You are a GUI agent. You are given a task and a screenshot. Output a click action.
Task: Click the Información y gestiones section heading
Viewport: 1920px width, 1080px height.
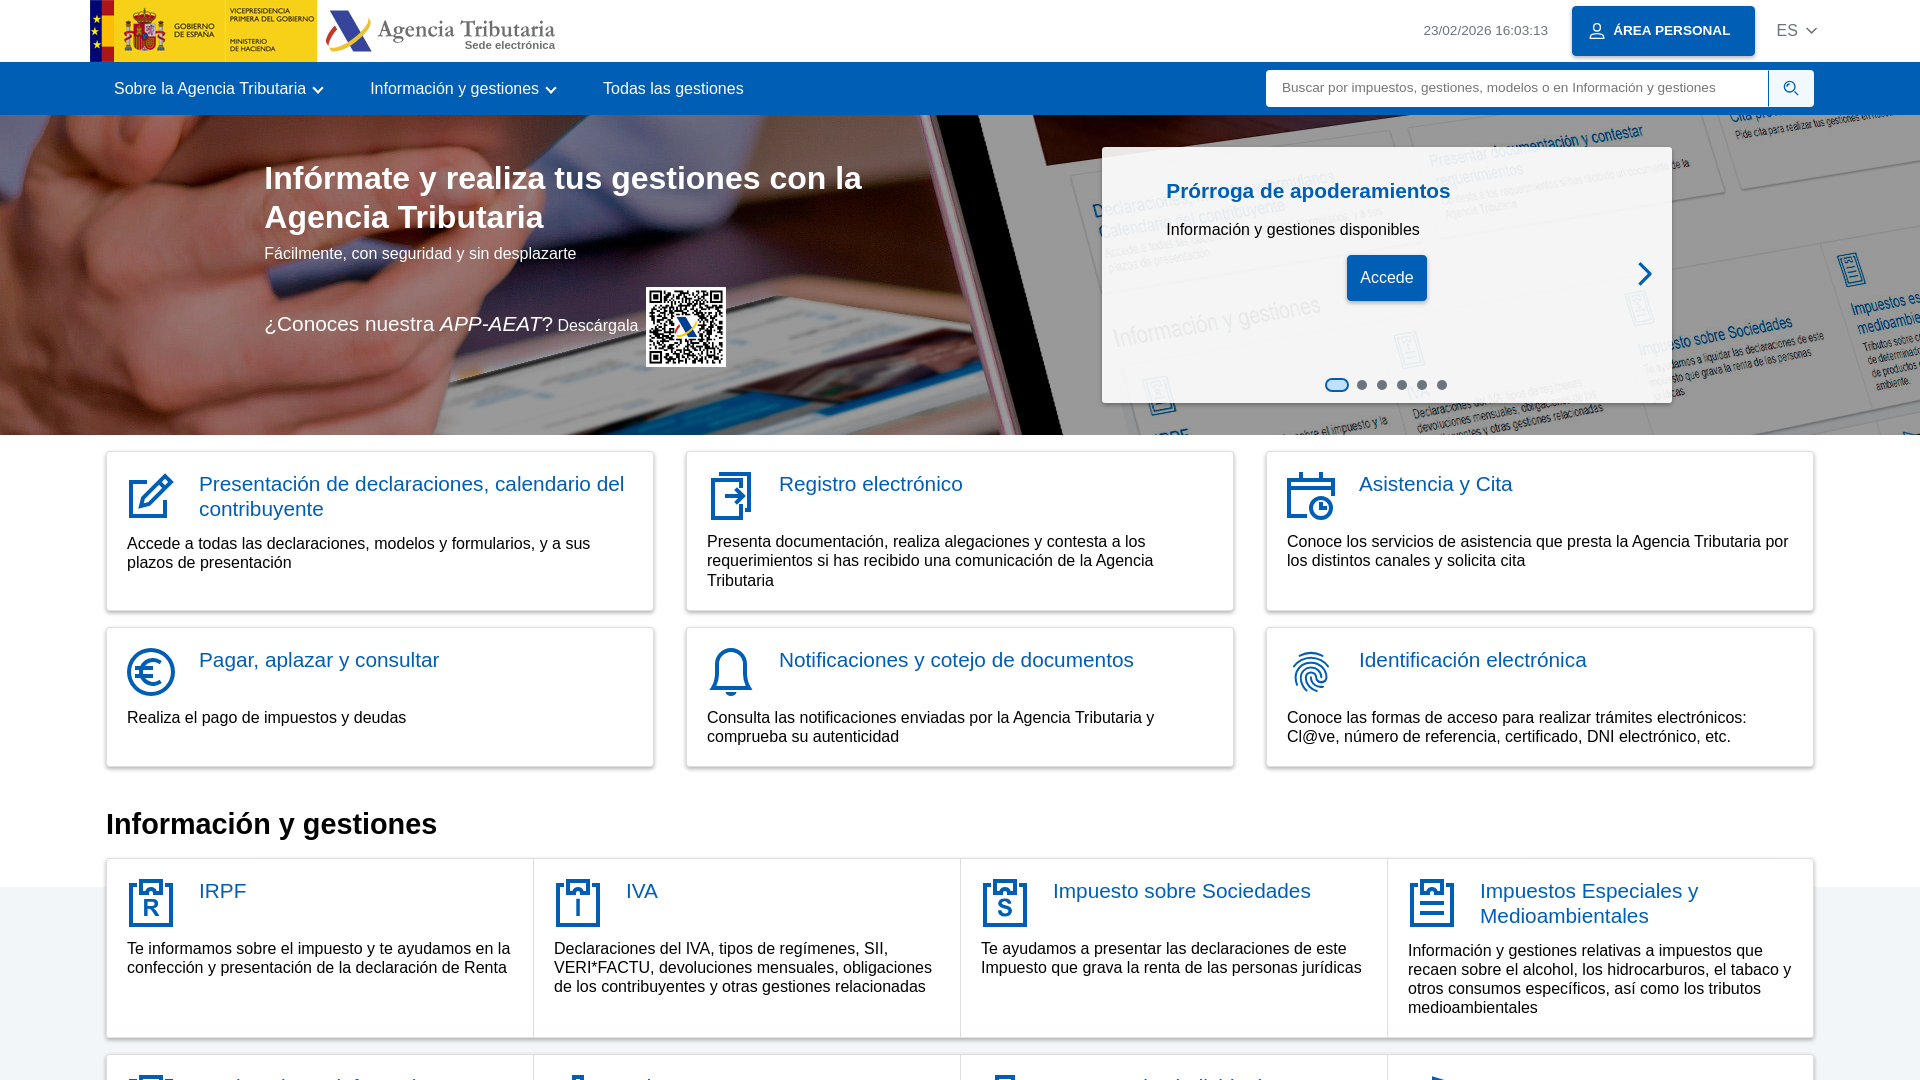coord(272,824)
